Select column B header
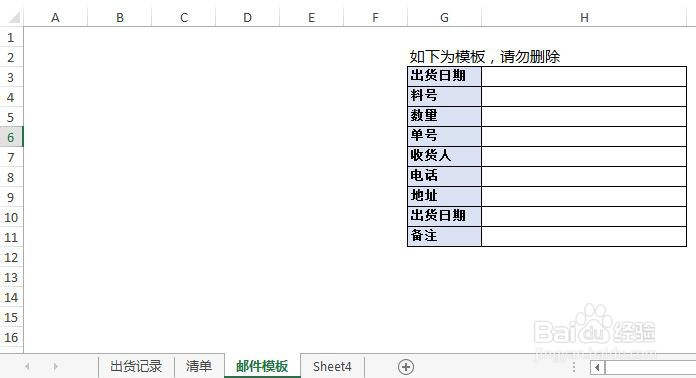 coord(120,18)
